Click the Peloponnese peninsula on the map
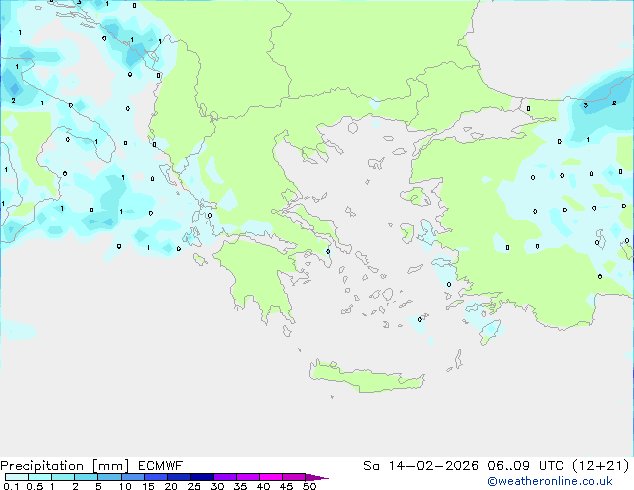The height and width of the screenshot is (490, 634). tap(259, 279)
